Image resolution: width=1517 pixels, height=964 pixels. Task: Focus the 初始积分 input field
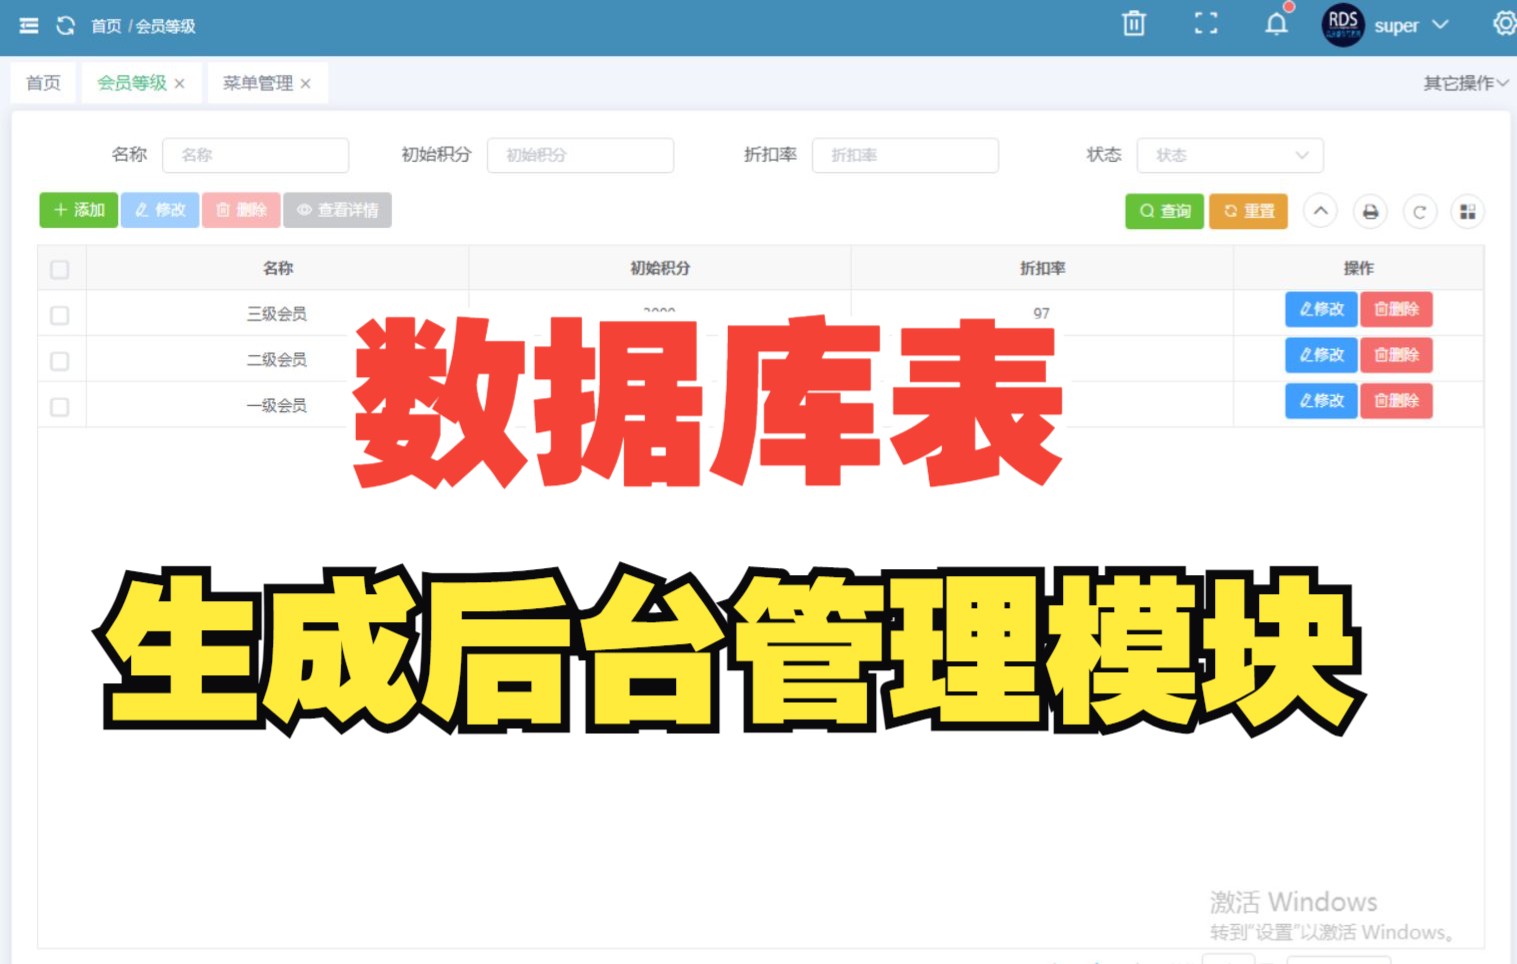click(580, 155)
